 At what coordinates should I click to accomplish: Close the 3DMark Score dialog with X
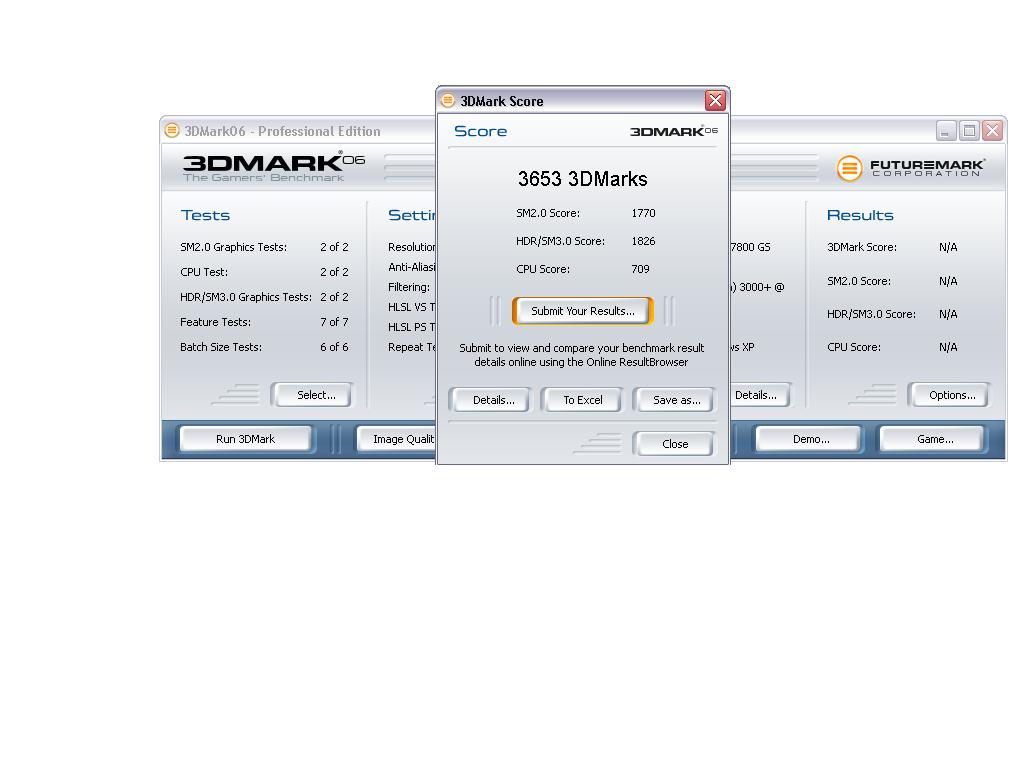pyautogui.click(x=715, y=101)
